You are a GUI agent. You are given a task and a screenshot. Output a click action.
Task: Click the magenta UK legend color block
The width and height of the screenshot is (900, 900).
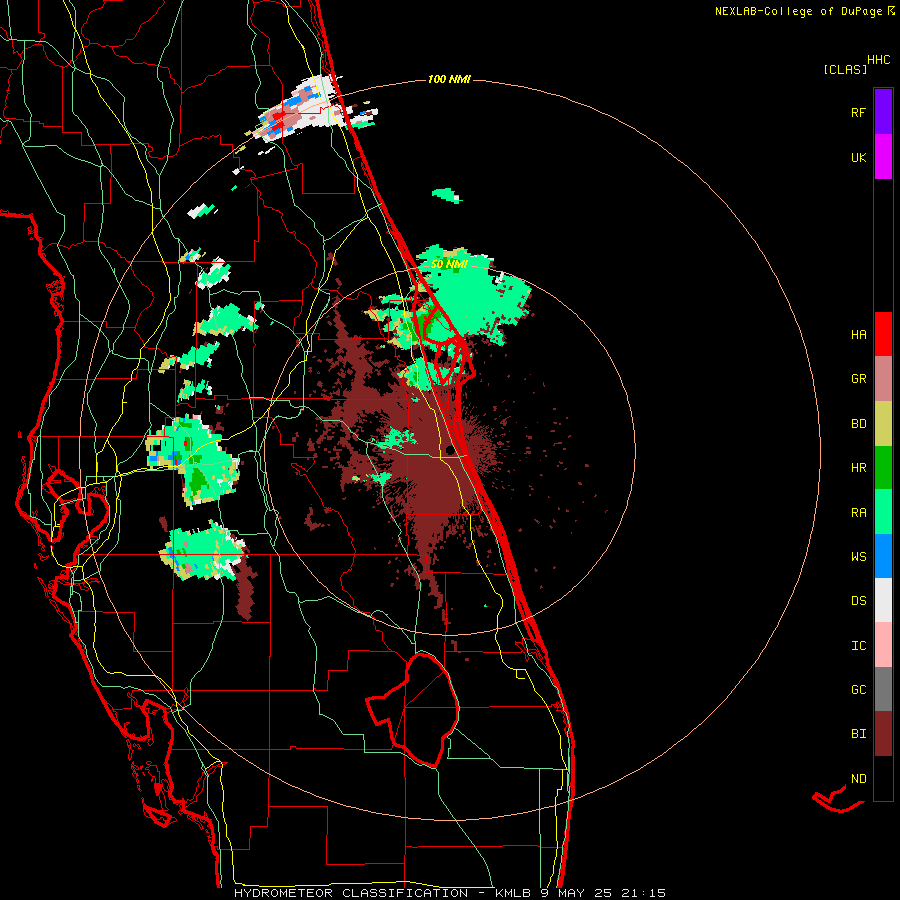pyautogui.click(x=883, y=157)
